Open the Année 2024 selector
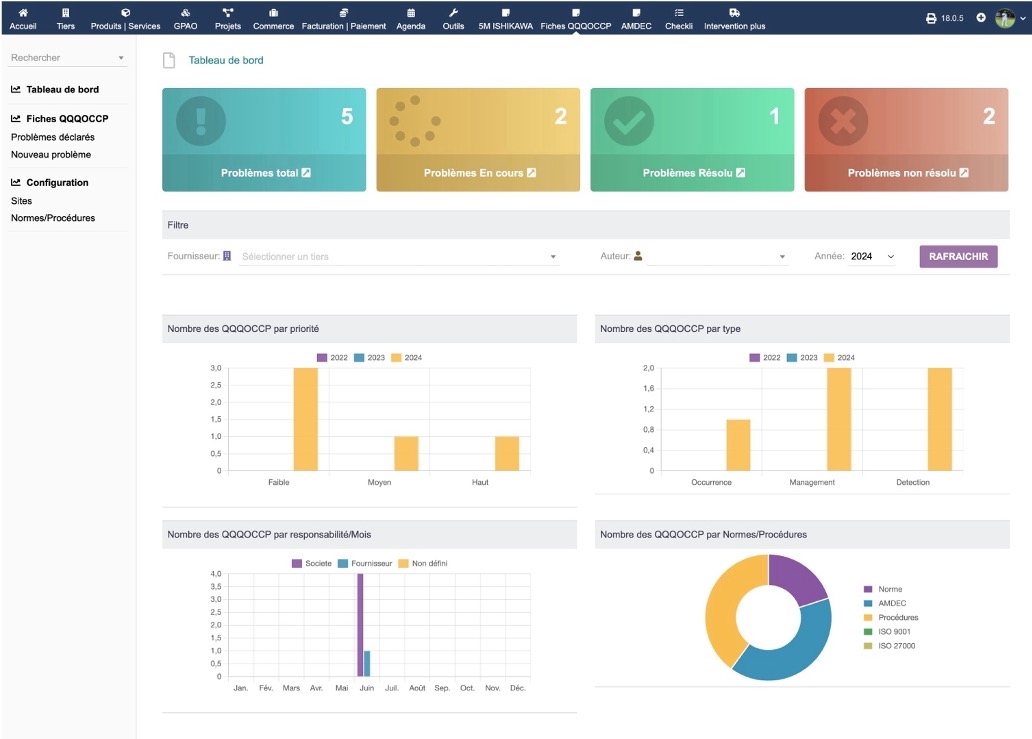 872,257
